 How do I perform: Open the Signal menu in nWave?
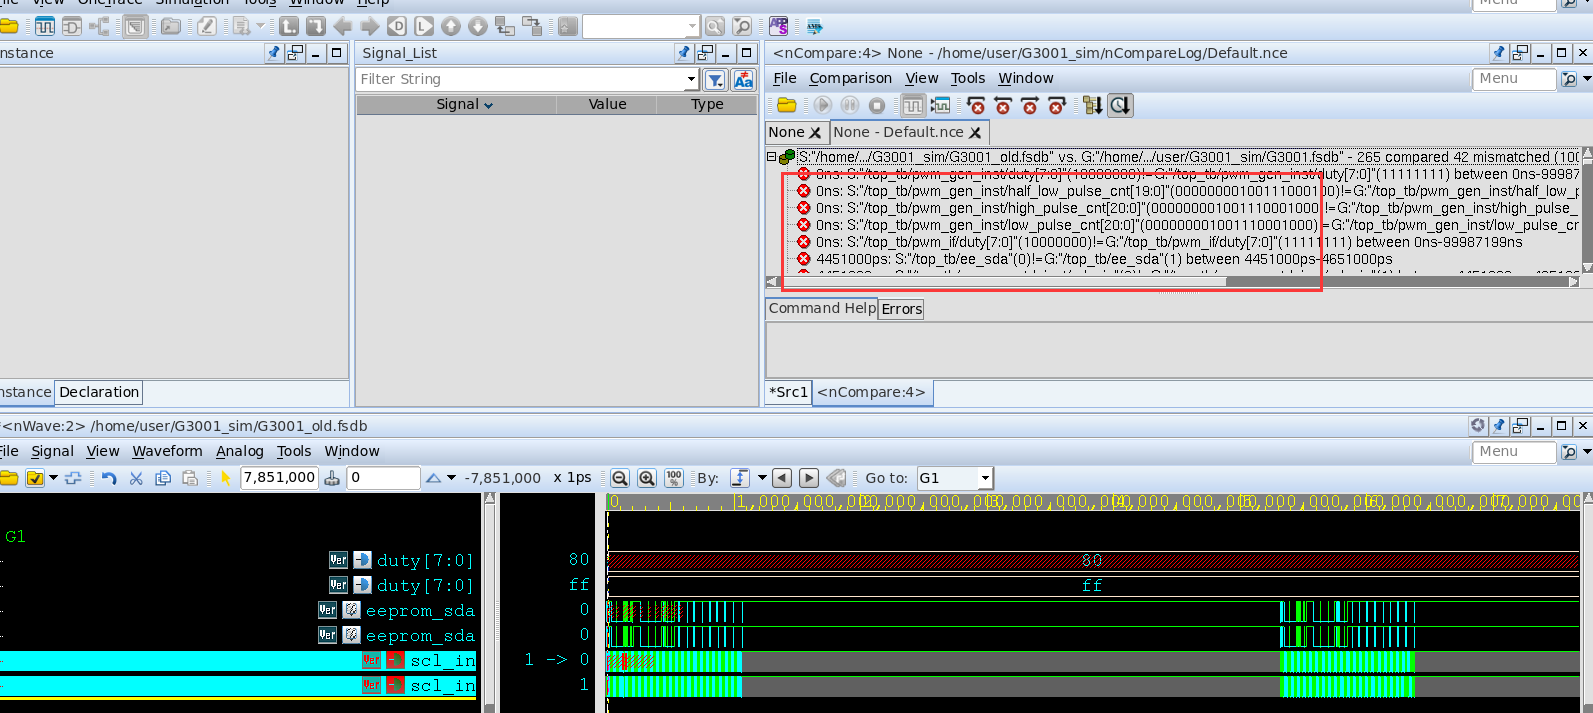[52, 451]
